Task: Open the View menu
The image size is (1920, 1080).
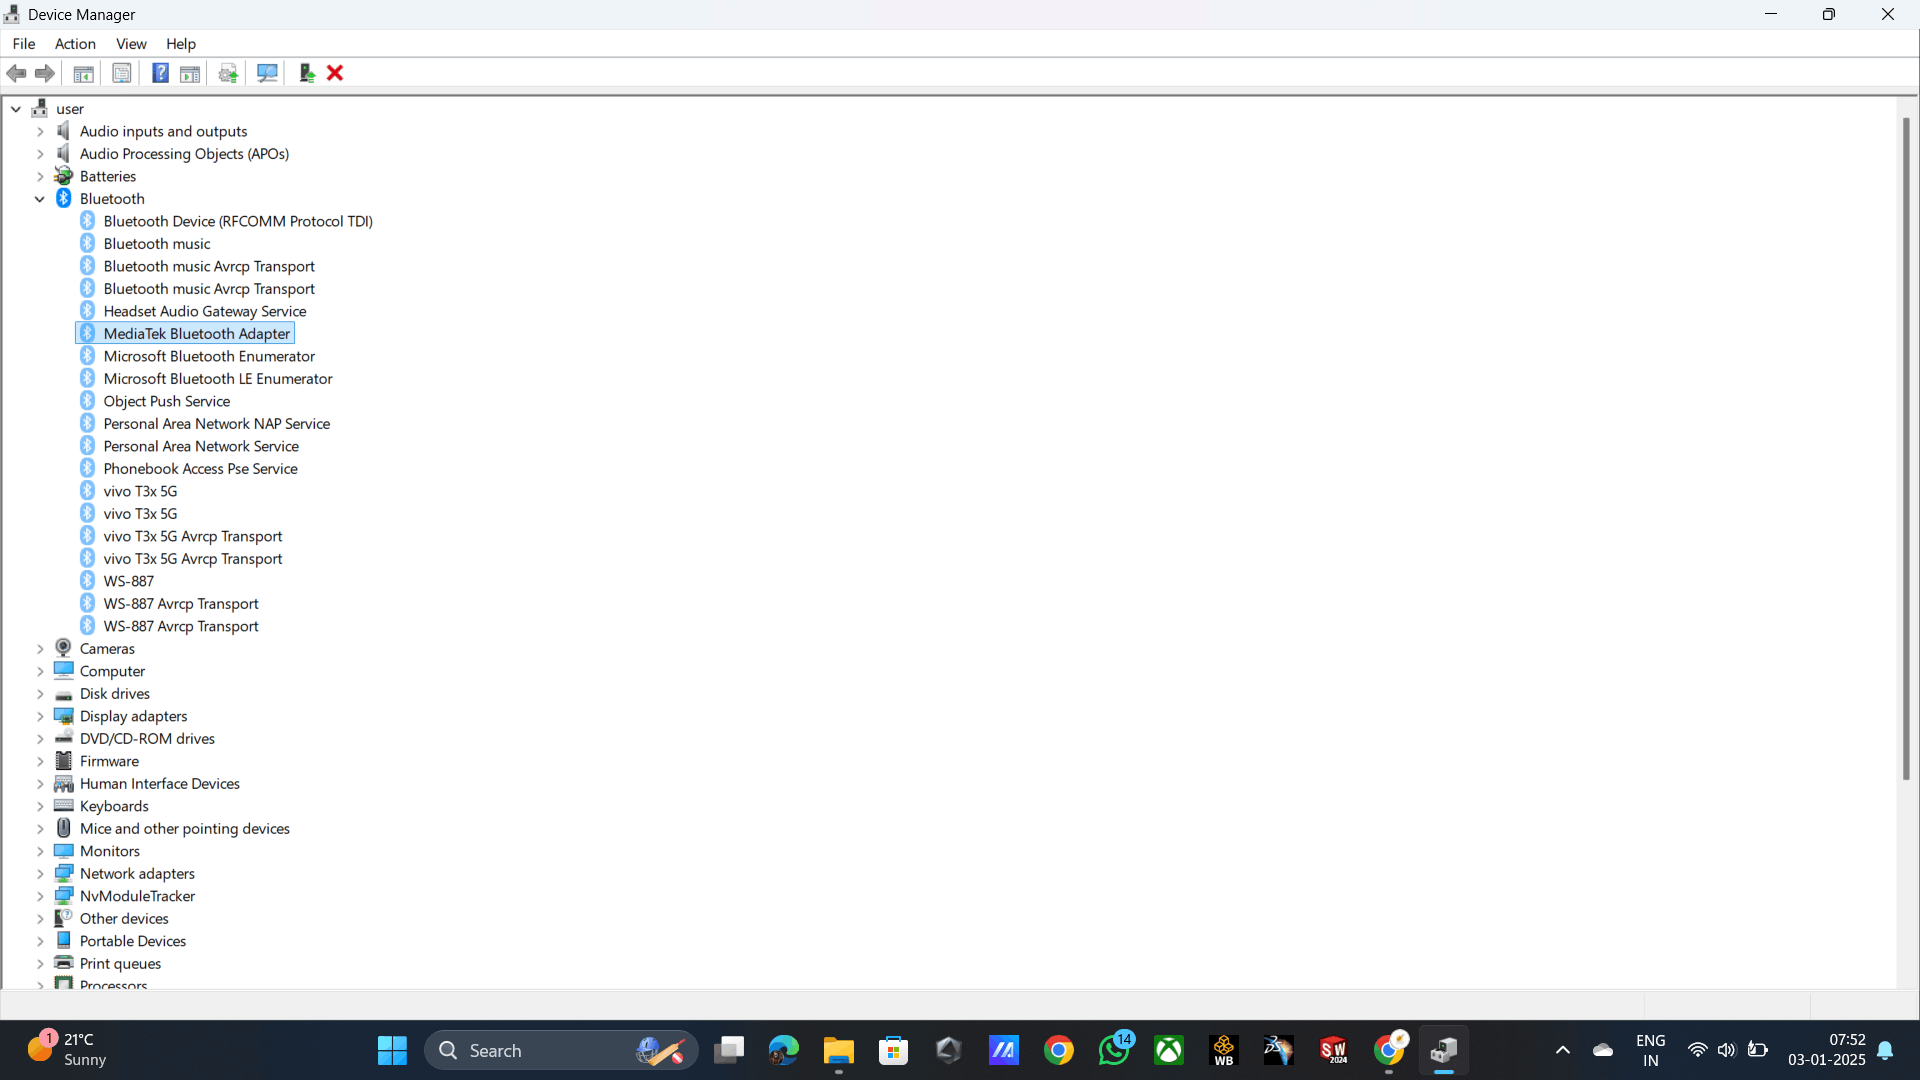Action: coord(131,44)
